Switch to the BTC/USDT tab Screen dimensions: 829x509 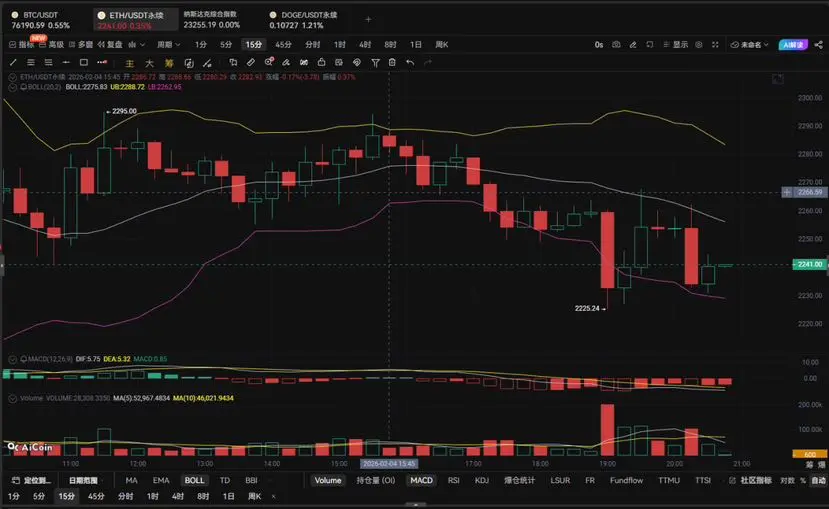[x=41, y=20]
